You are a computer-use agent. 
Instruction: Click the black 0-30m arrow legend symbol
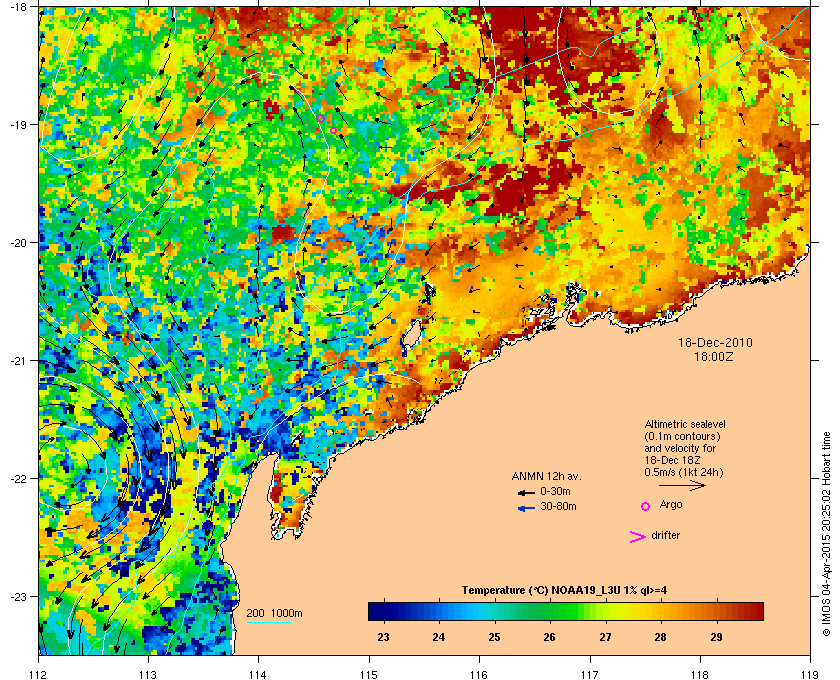[x=526, y=492]
